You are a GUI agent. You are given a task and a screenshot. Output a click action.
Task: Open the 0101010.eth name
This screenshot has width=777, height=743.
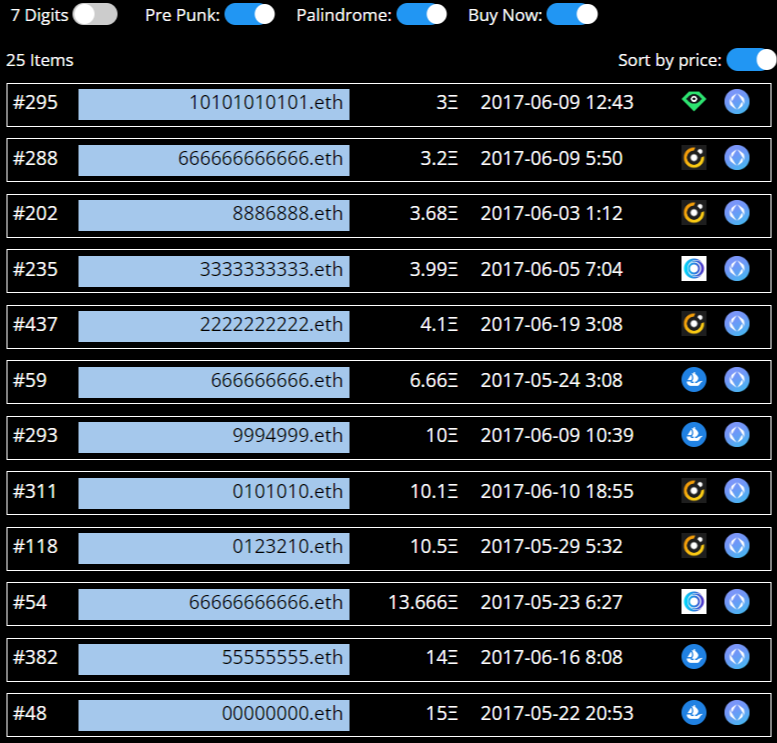[214, 494]
